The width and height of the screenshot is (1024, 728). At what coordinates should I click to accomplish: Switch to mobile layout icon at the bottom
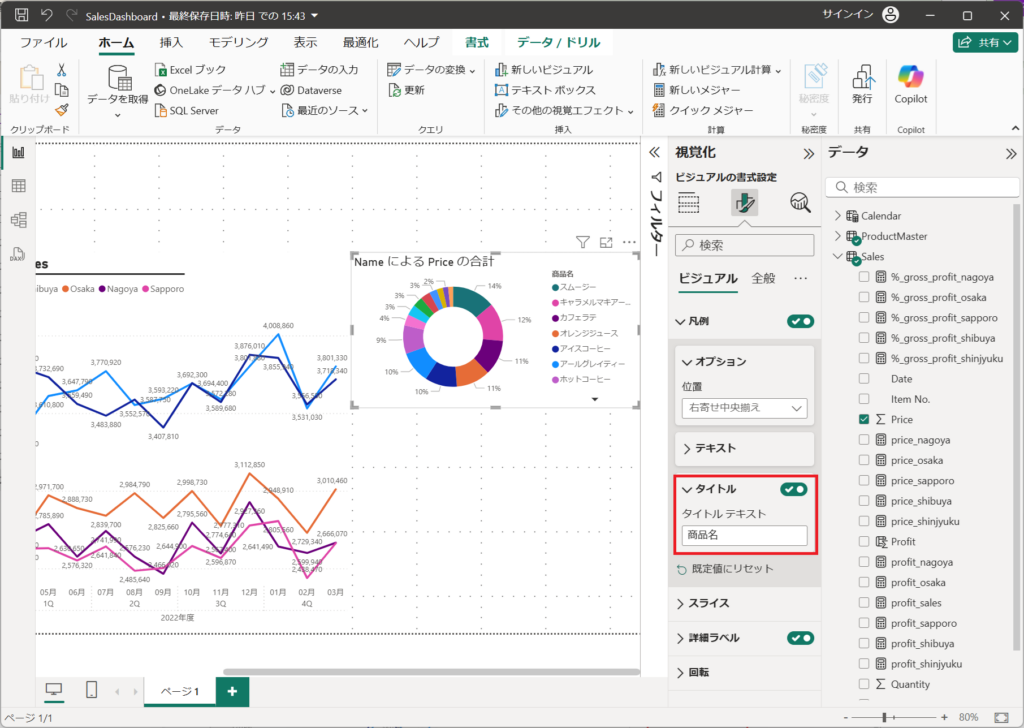91,690
